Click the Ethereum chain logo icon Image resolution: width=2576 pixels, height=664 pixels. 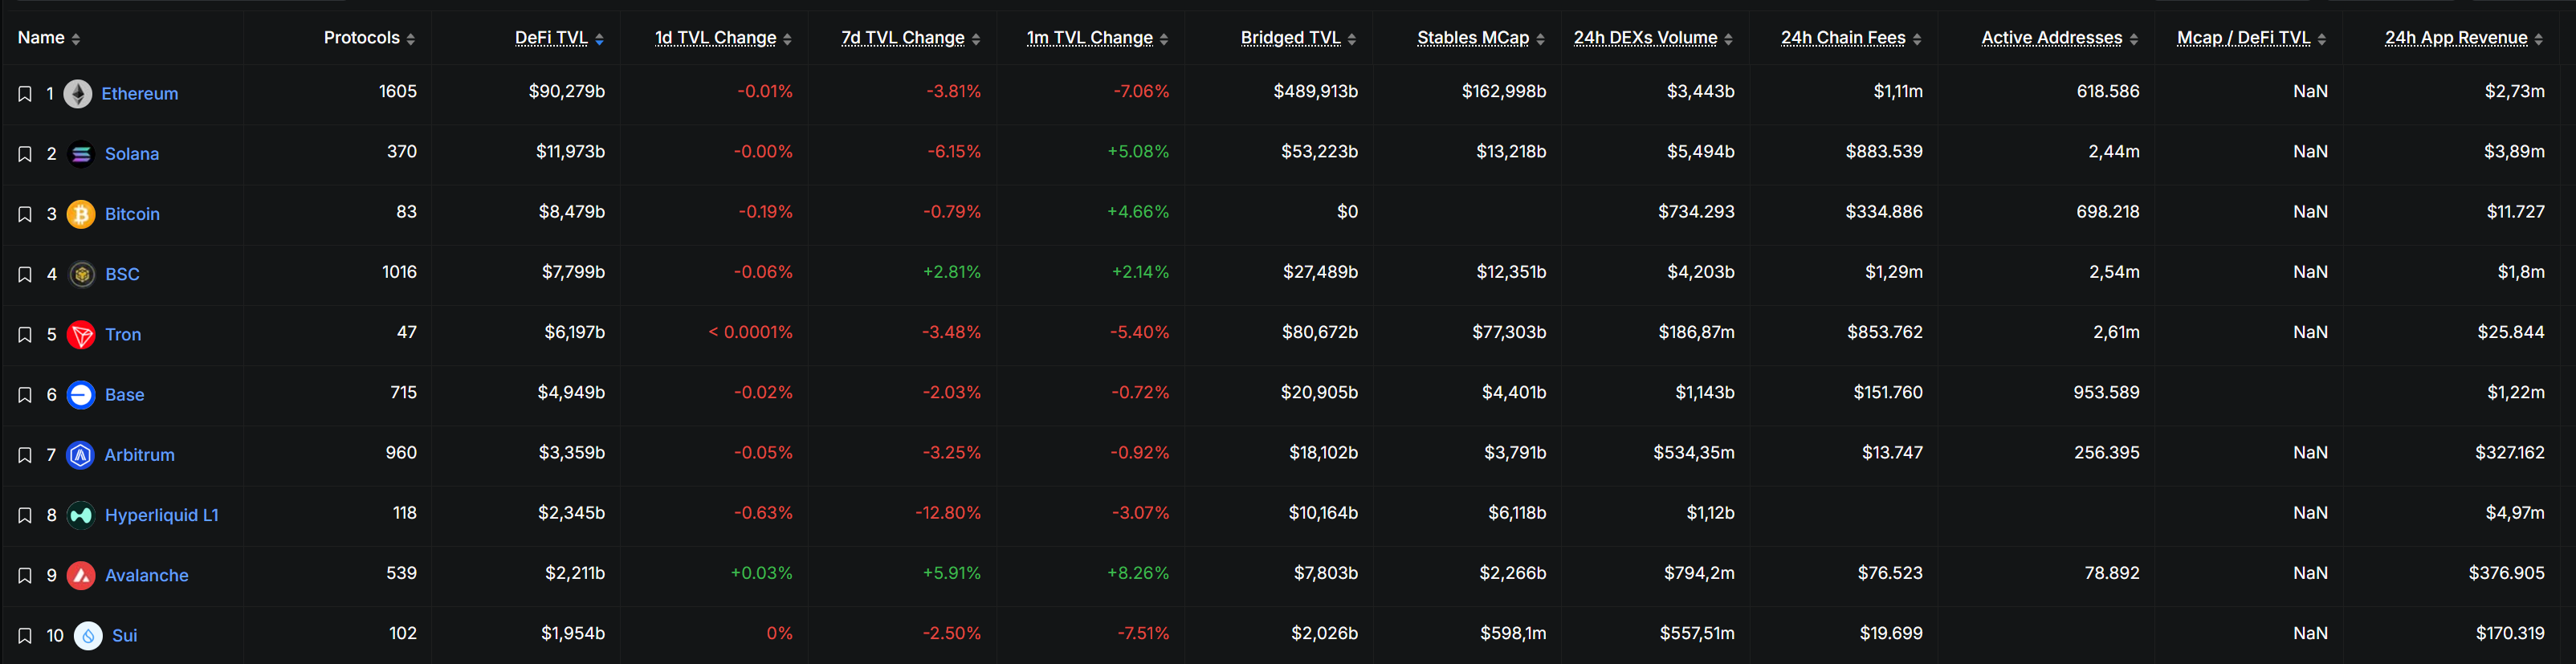pyautogui.click(x=78, y=94)
